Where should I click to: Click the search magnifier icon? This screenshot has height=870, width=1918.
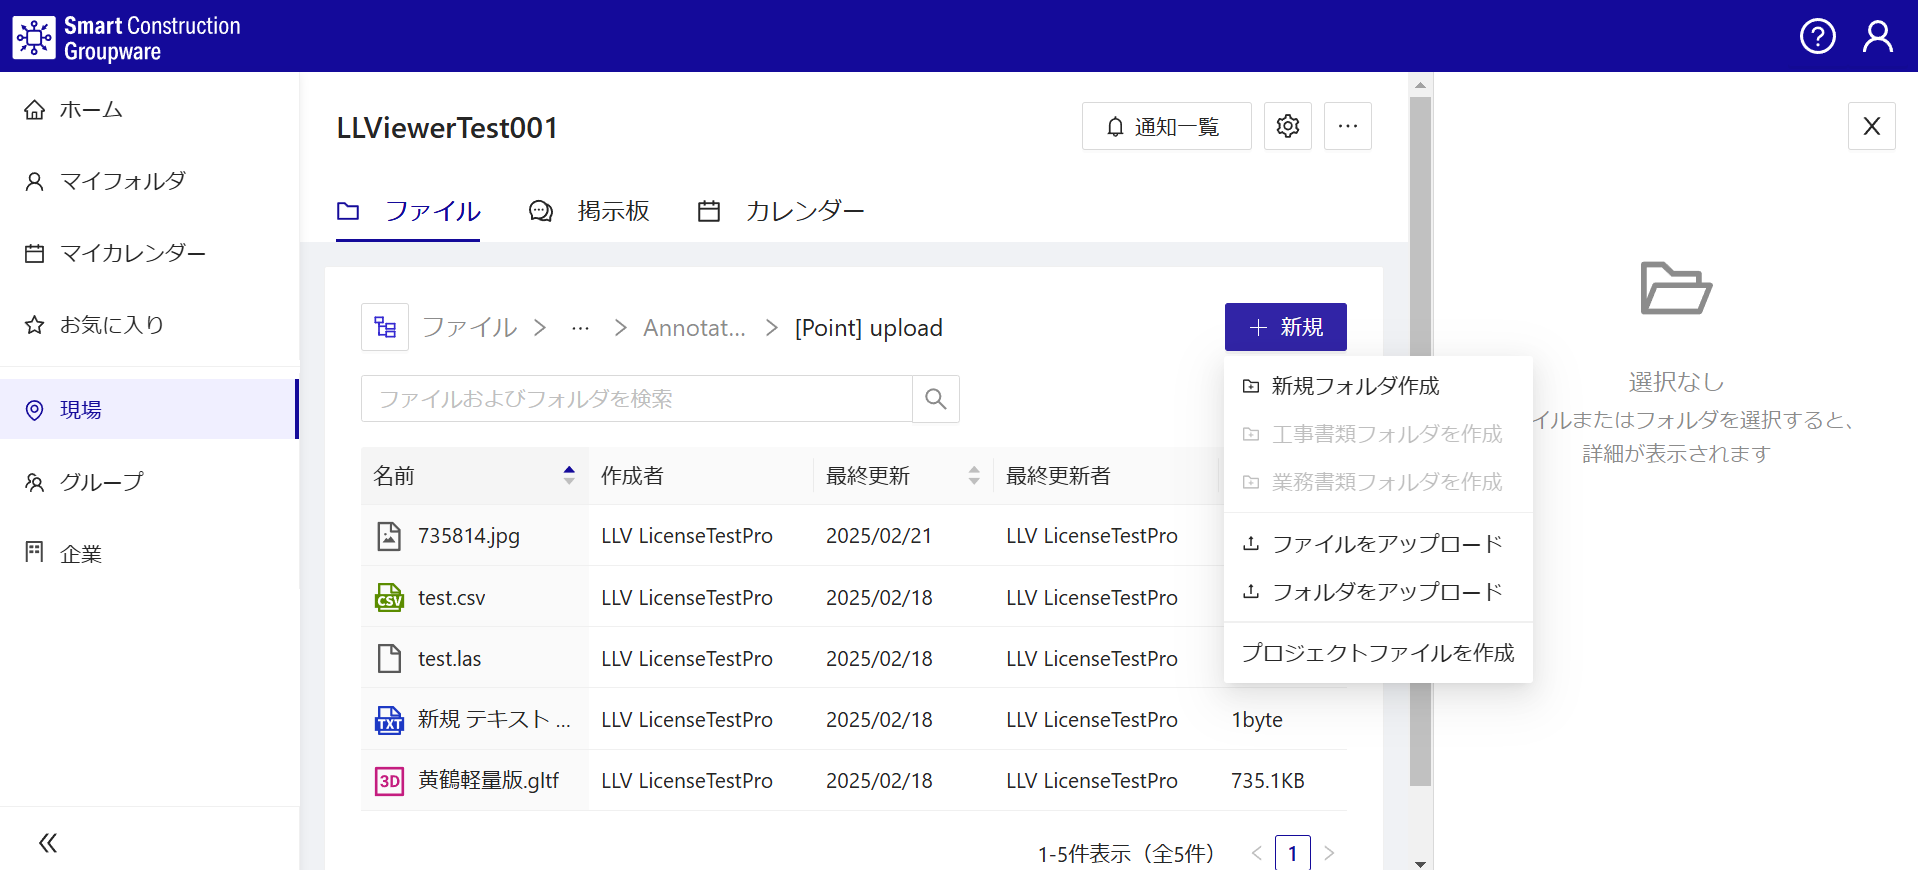935,399
